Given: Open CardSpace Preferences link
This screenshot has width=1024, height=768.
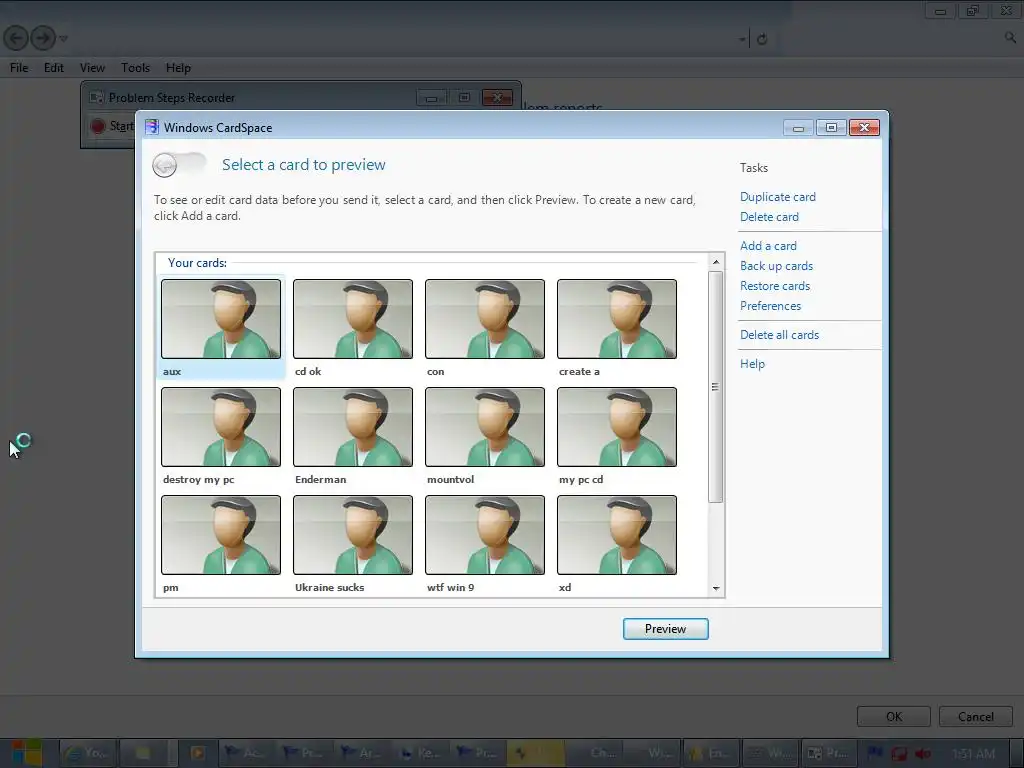Looking at the screenshot, I should [770, 306].
